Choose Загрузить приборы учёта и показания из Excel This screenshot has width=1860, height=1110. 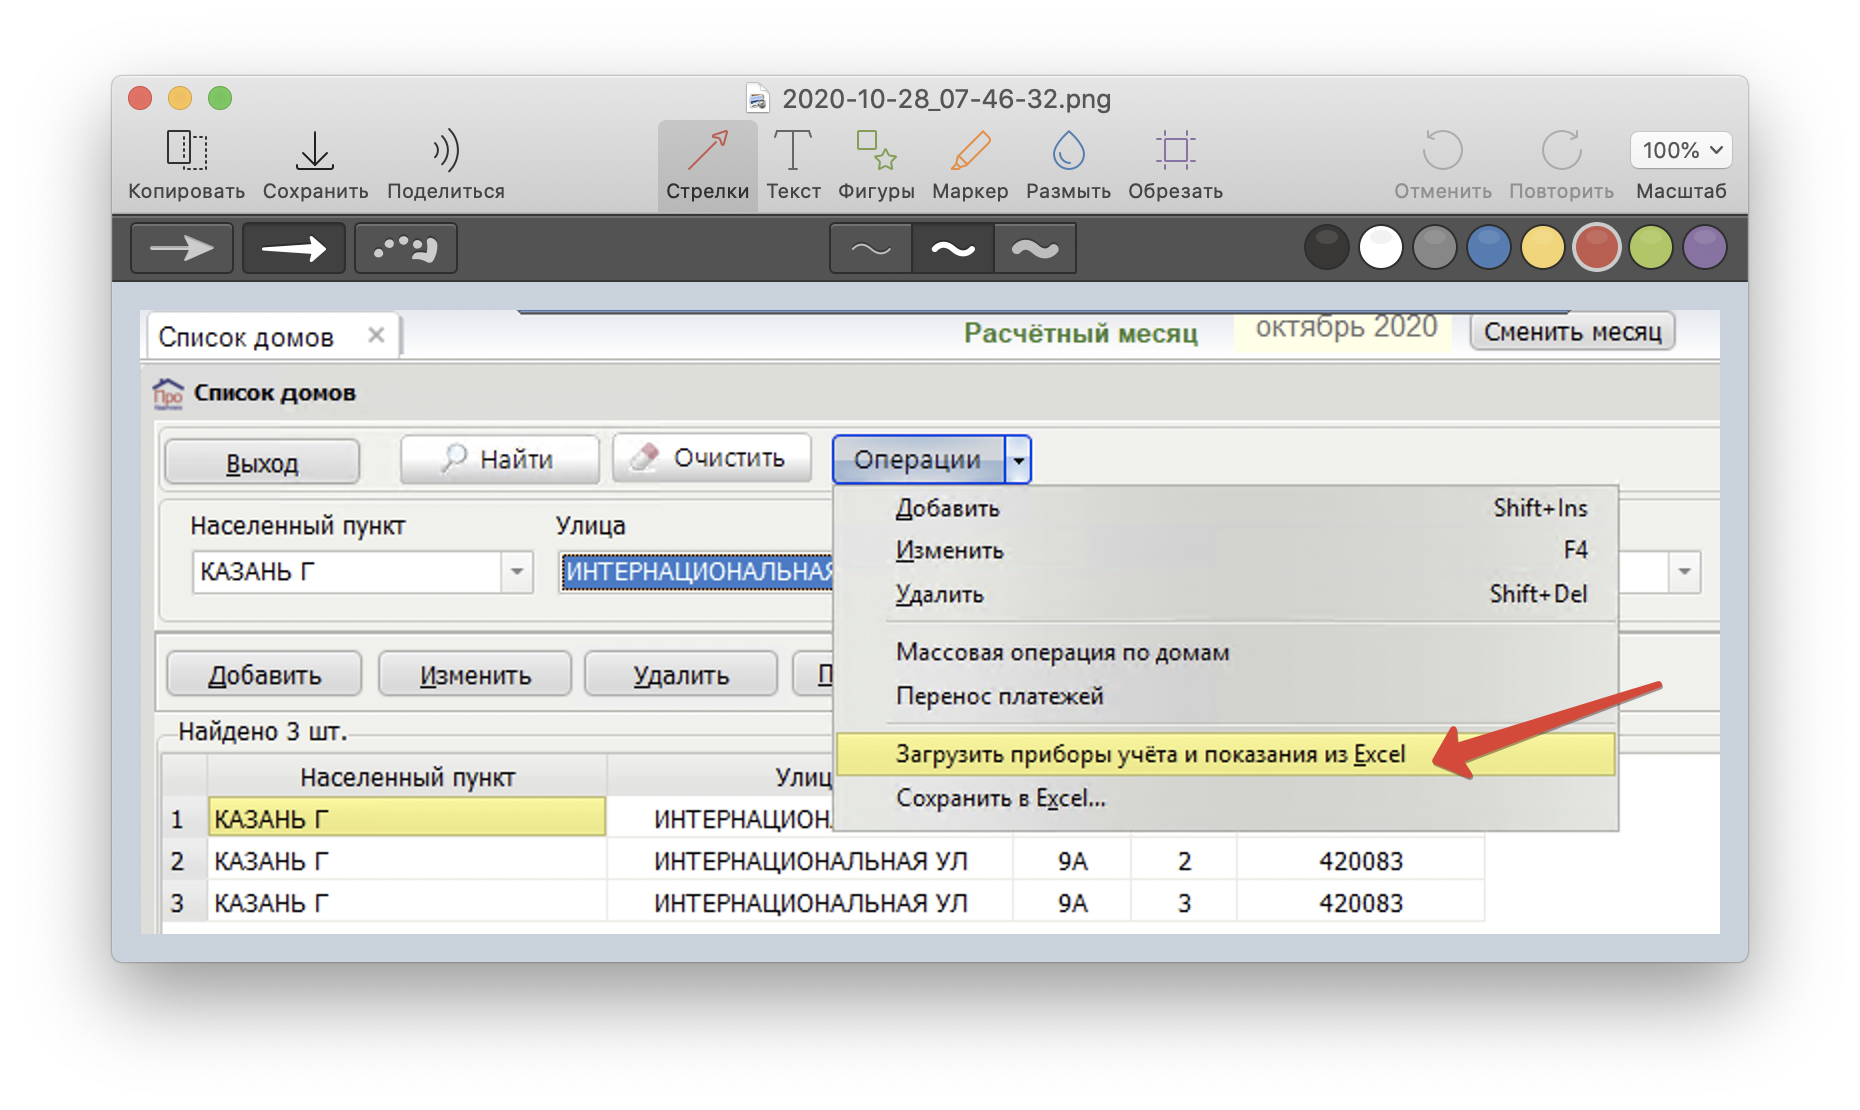pyautogui.click(x=1226, y=754)
